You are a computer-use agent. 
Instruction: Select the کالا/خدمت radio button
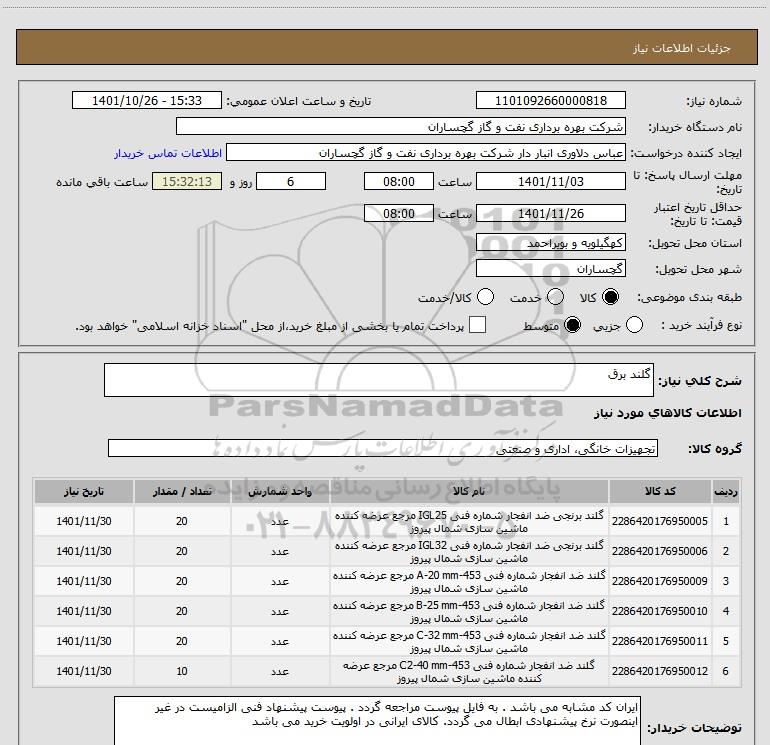tap(485, 297)
